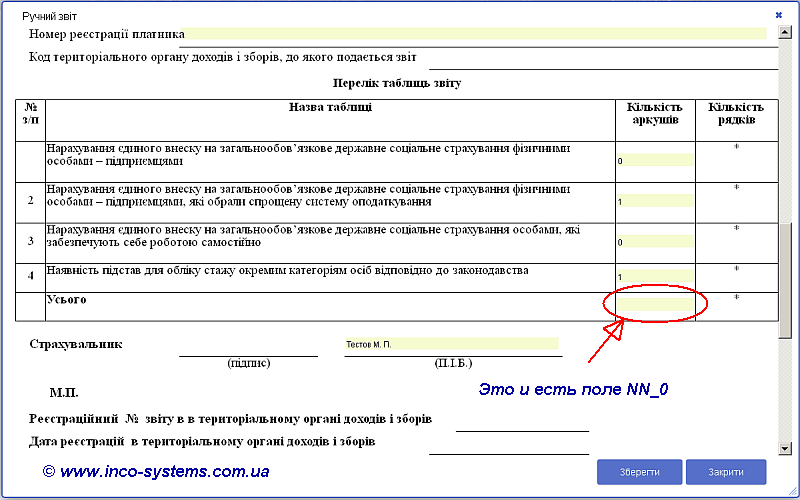Click the П.І.Б. field with Тестов М. П.
This screenshot has height=500, width=800.
pyautogui.click(x=452, y=344)
